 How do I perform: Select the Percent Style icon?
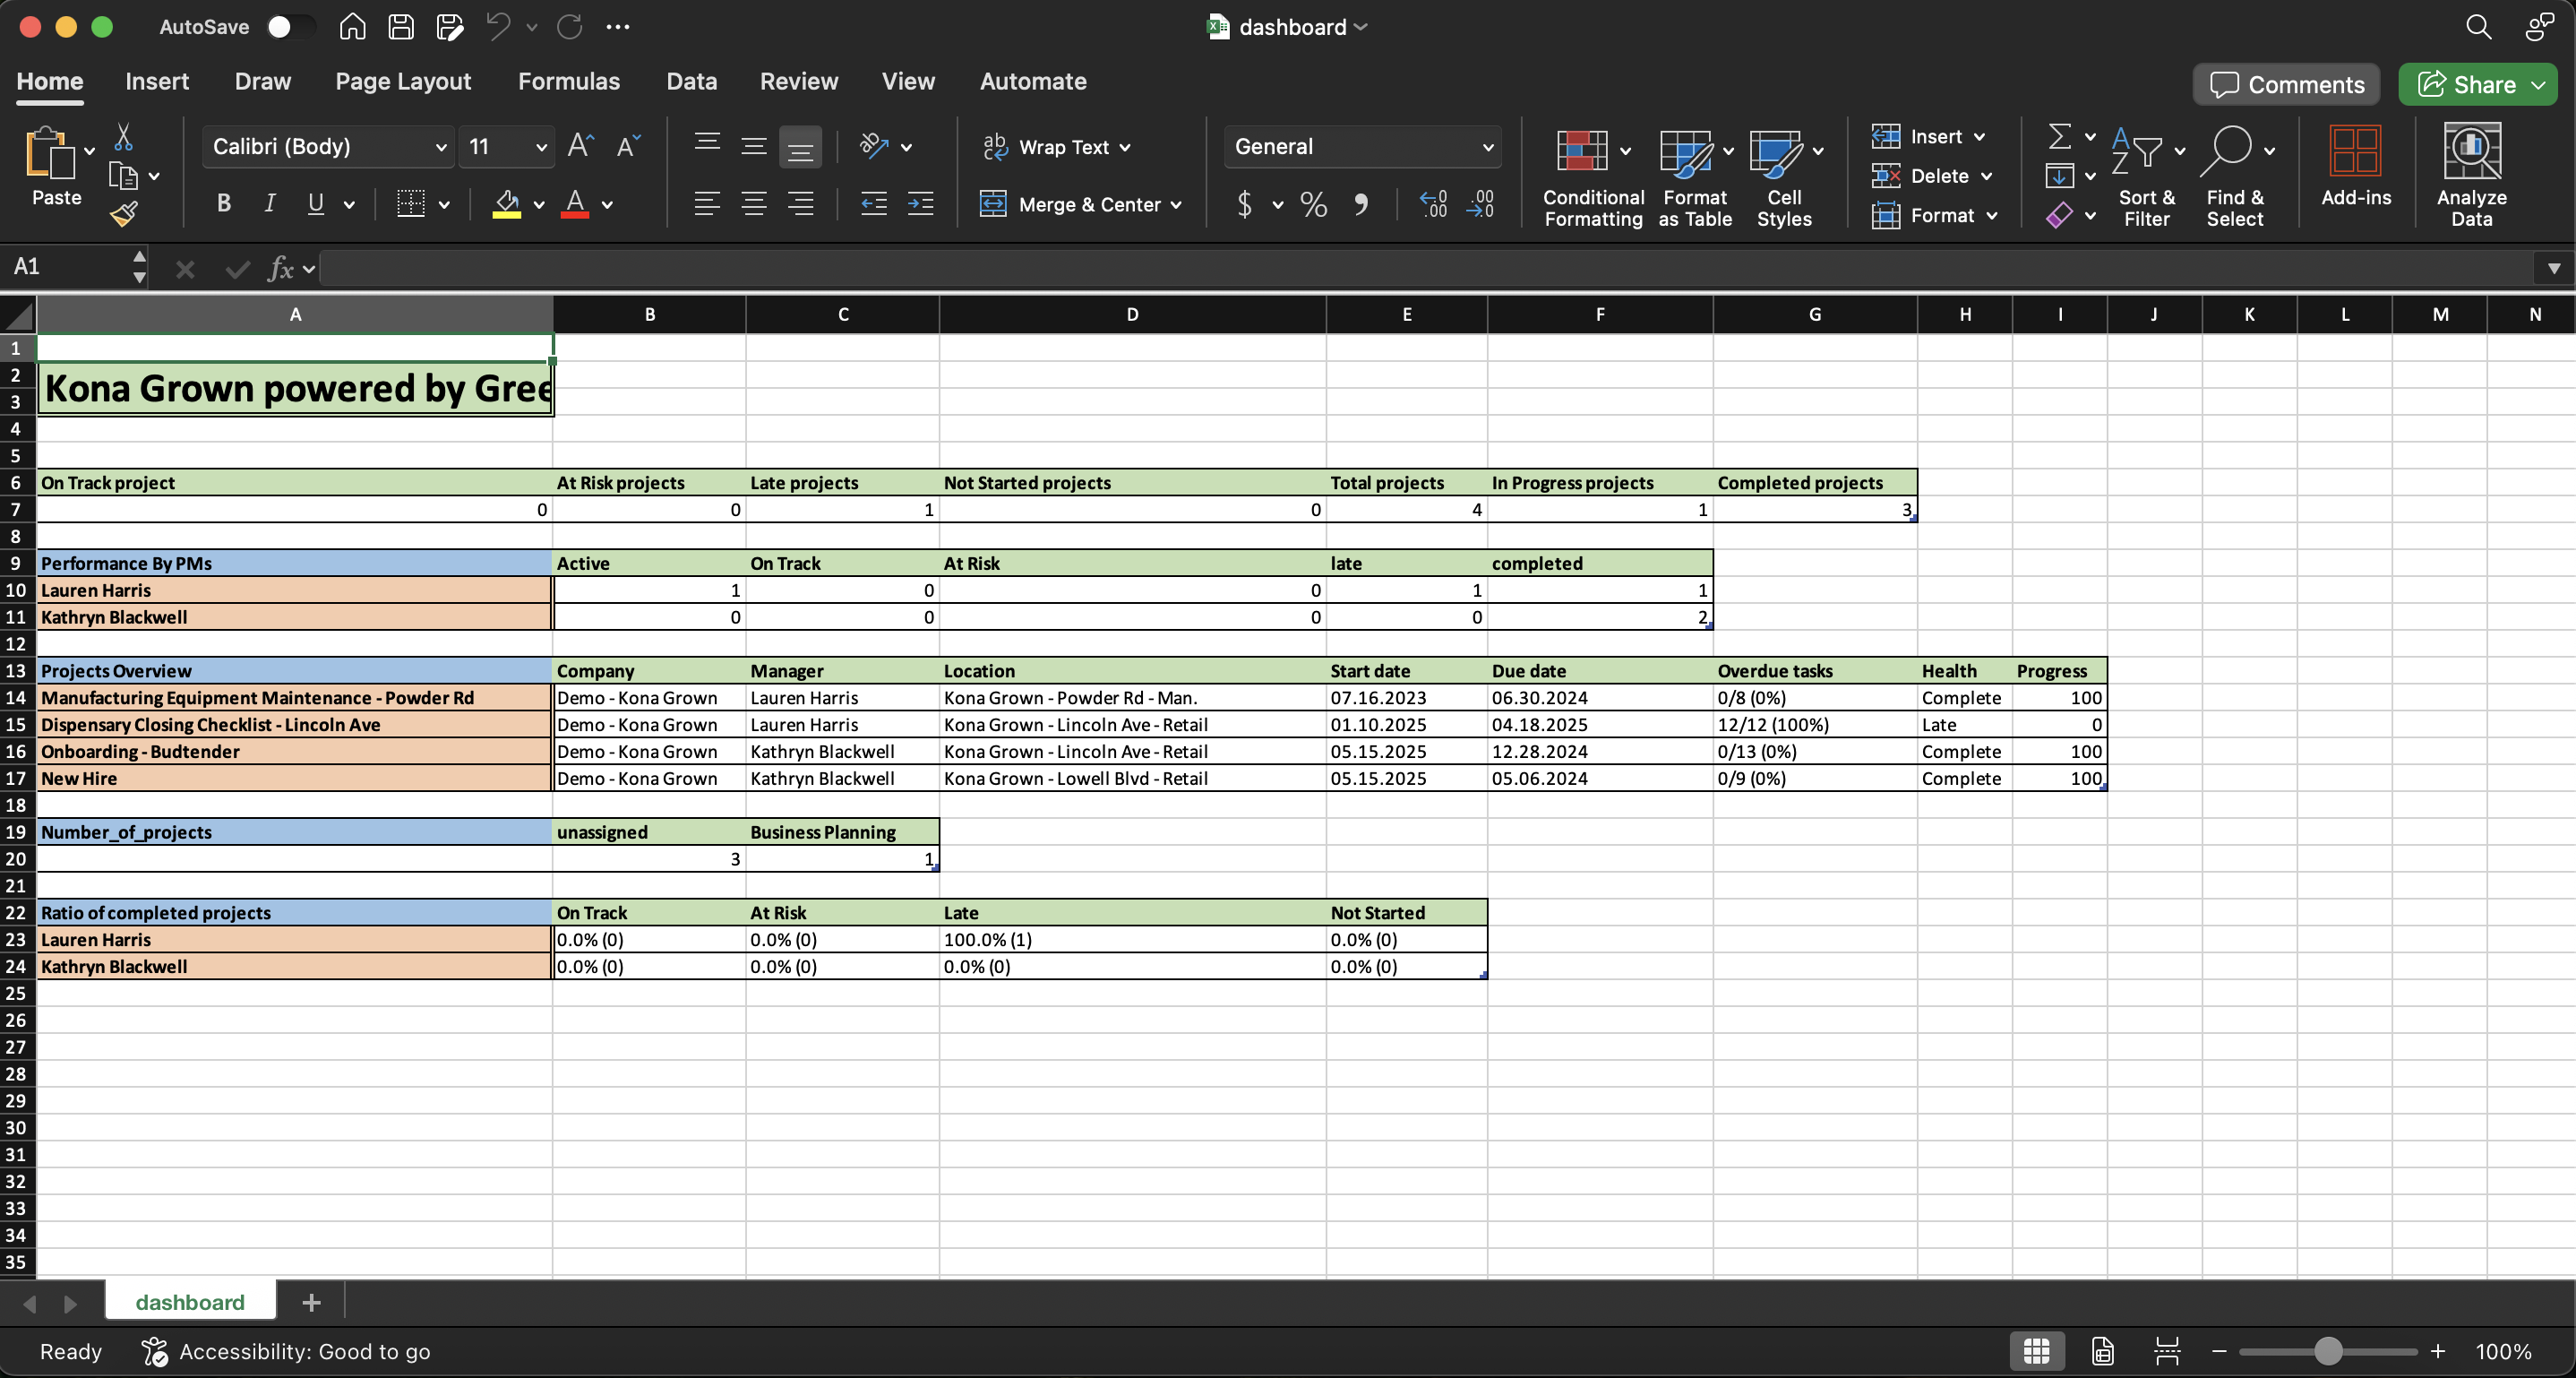(x=1313, y=204)
